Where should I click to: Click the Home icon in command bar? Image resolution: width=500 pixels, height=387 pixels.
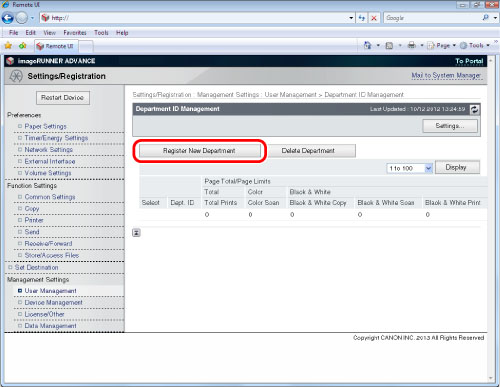[368, 45]
